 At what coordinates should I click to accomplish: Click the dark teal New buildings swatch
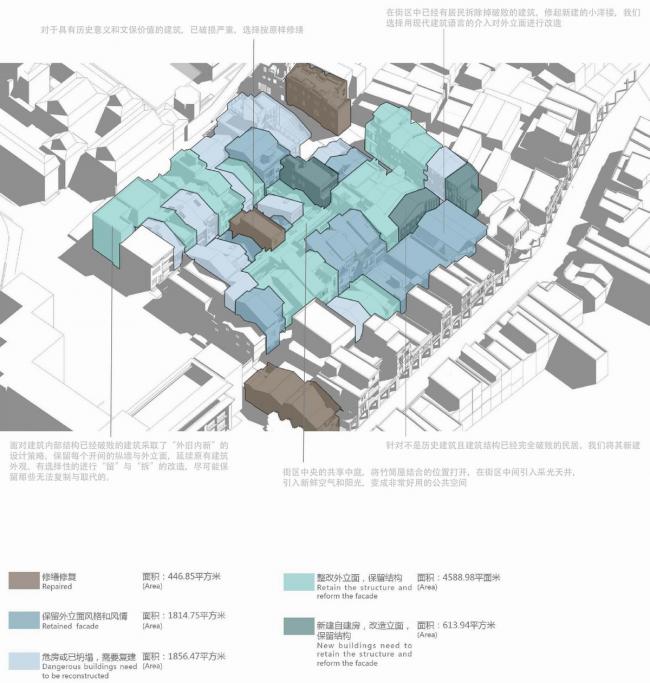point(298,627)
